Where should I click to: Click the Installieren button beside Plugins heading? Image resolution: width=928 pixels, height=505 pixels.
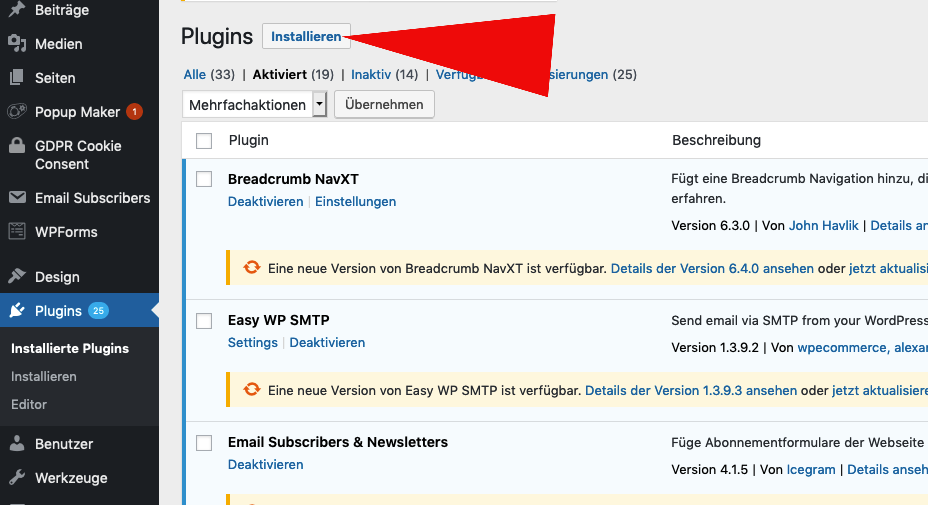306,37
